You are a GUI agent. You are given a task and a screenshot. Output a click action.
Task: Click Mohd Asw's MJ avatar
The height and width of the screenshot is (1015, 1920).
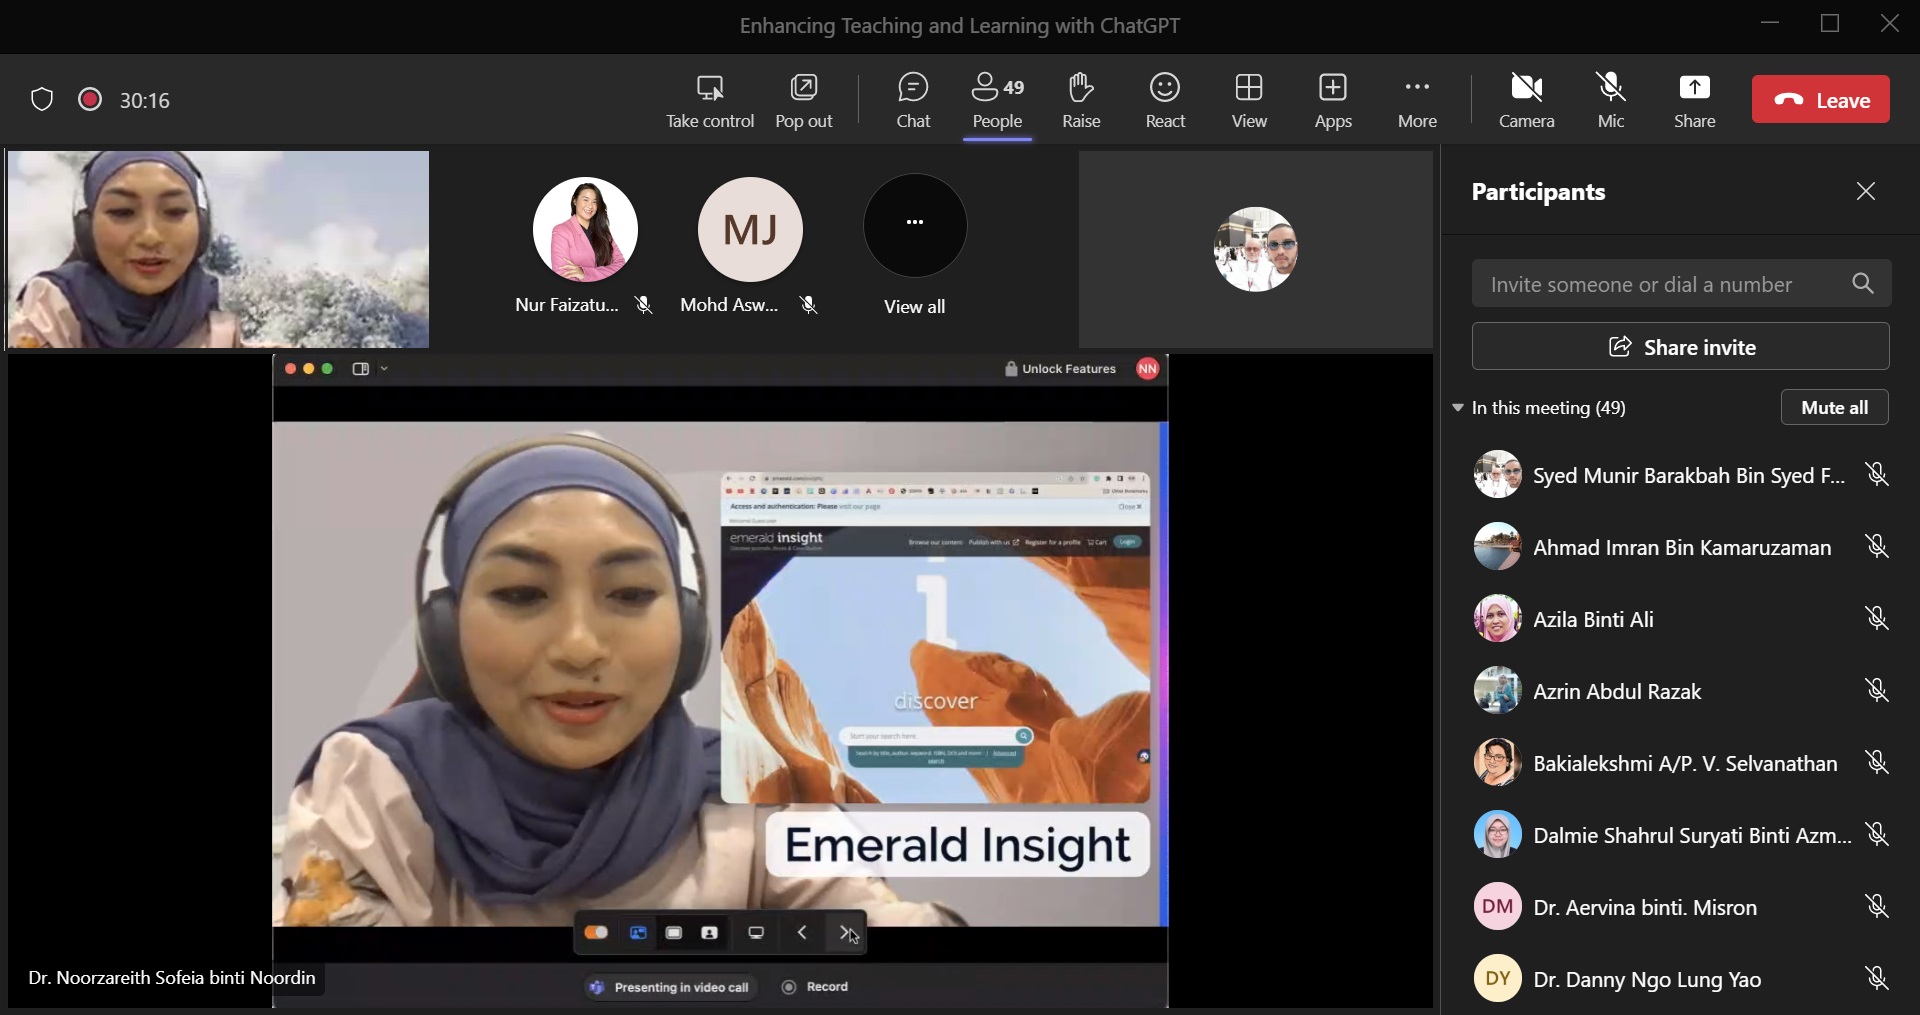click(x=750, y=229)
